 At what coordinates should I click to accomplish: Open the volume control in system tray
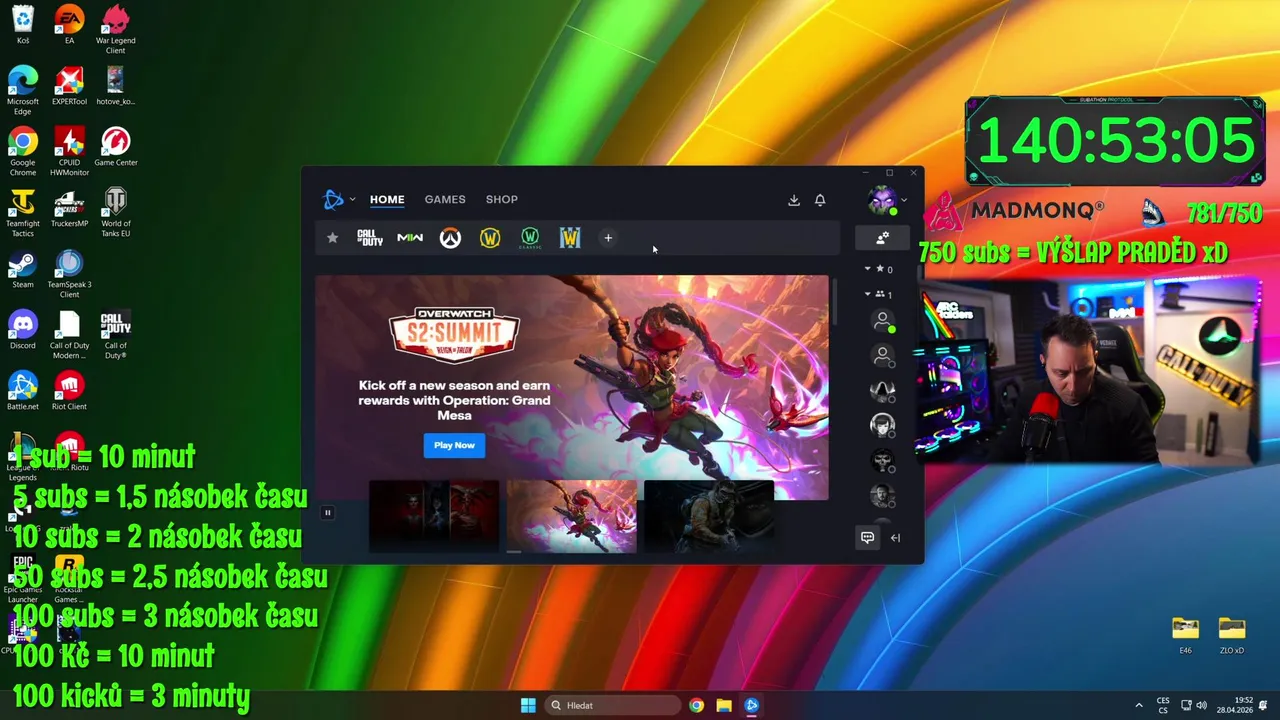[1201, 705]
